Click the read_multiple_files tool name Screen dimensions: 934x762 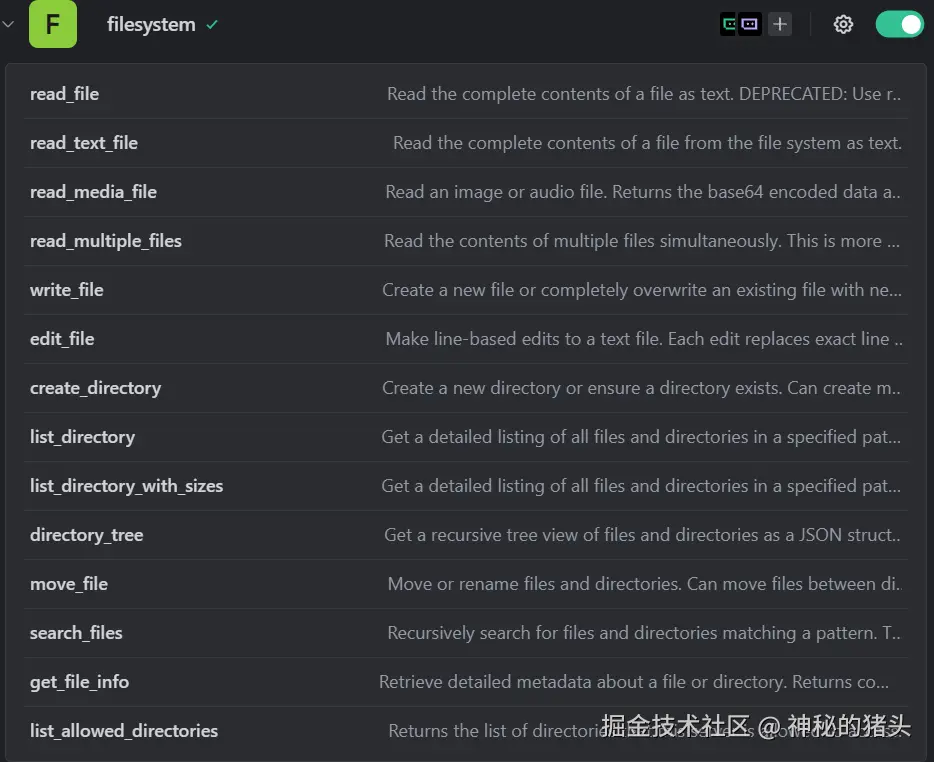point(106,241)
